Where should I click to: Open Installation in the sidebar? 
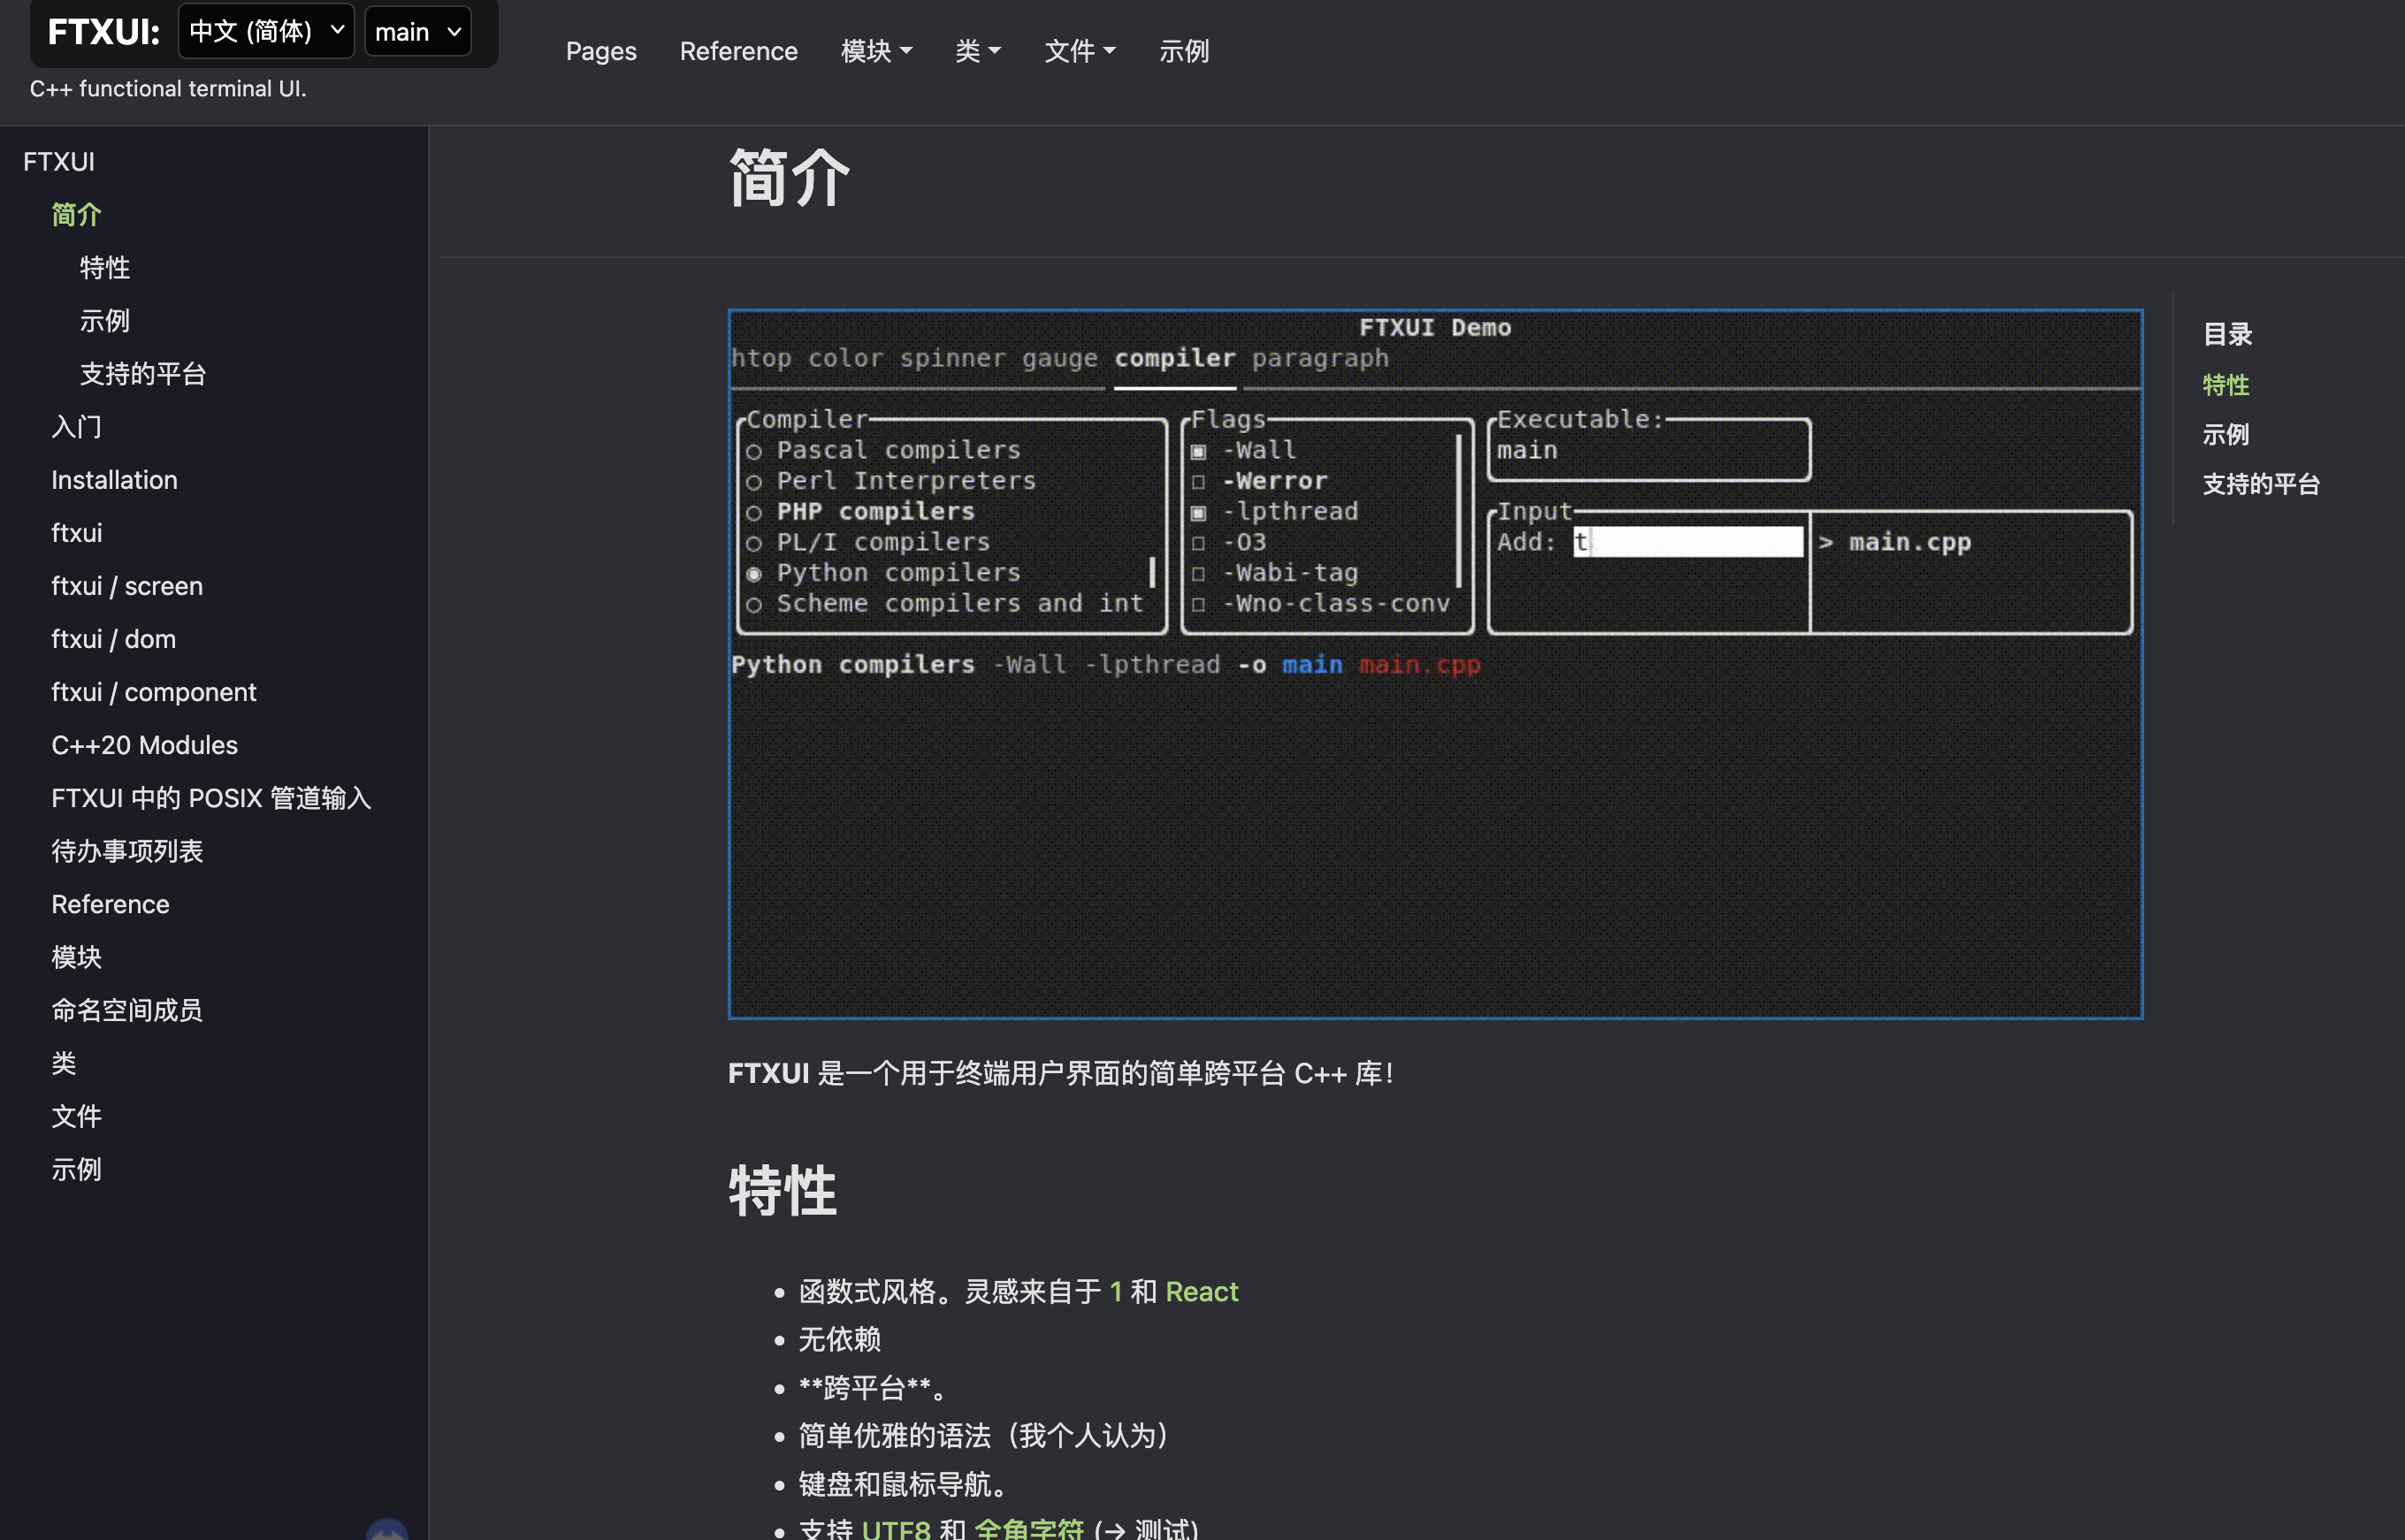click(114, 480)
